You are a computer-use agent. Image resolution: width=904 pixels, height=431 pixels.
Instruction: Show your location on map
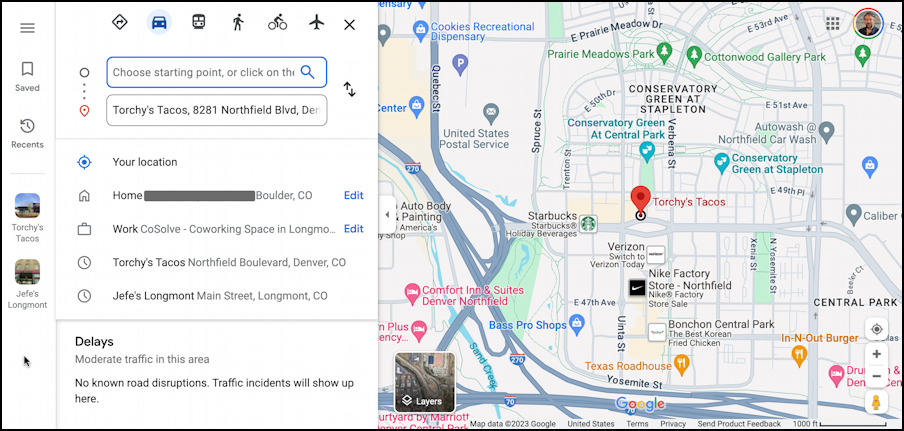click(876, 329)
